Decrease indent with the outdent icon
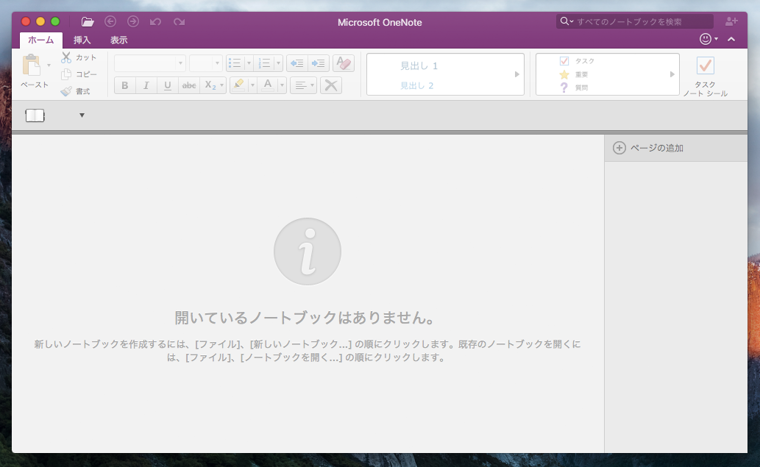Viewport: 760px width, 467px height. (297, 63)
